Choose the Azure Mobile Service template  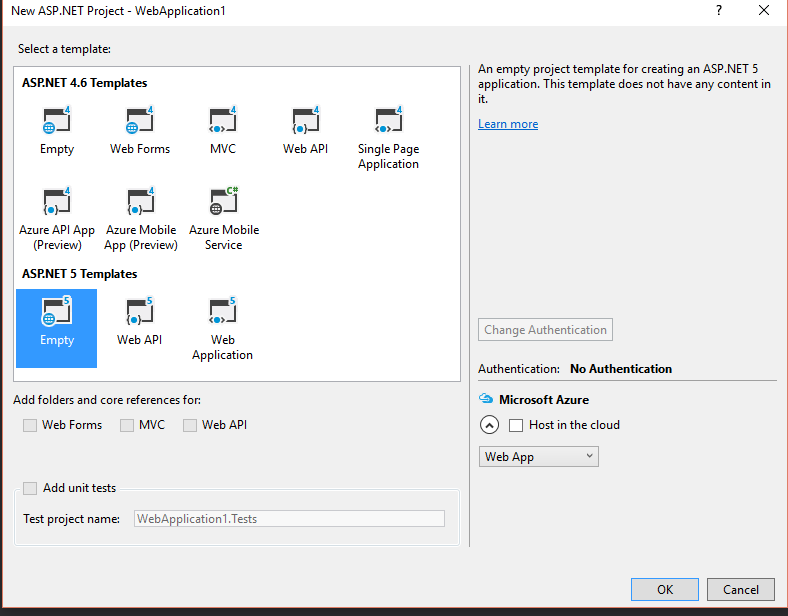(224, 219)
